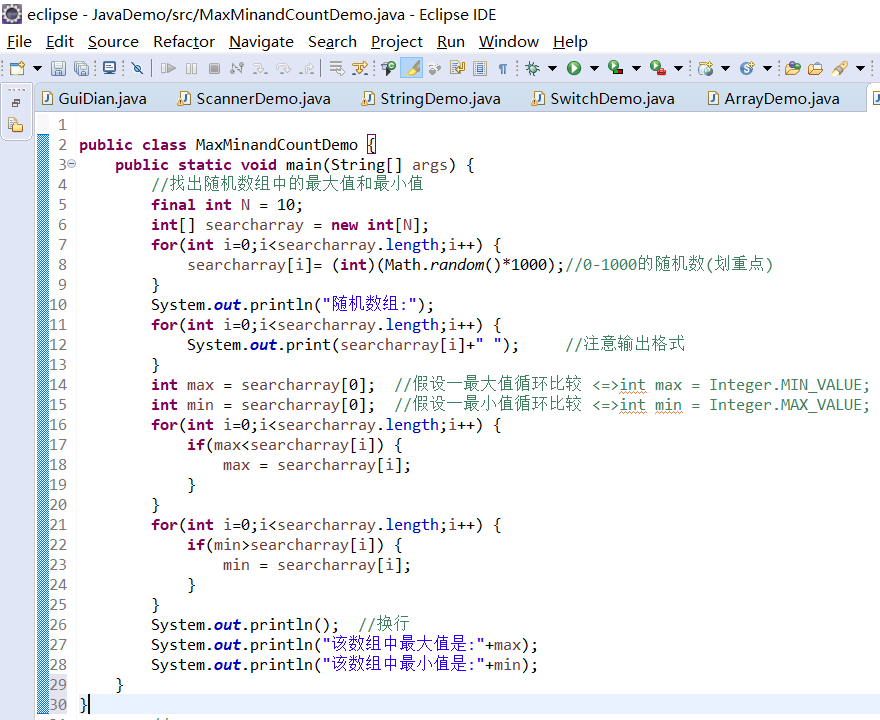Click the Restore view icon in left sidebar
This screenshot has height=720, width=880.
[x=16, y=103]
